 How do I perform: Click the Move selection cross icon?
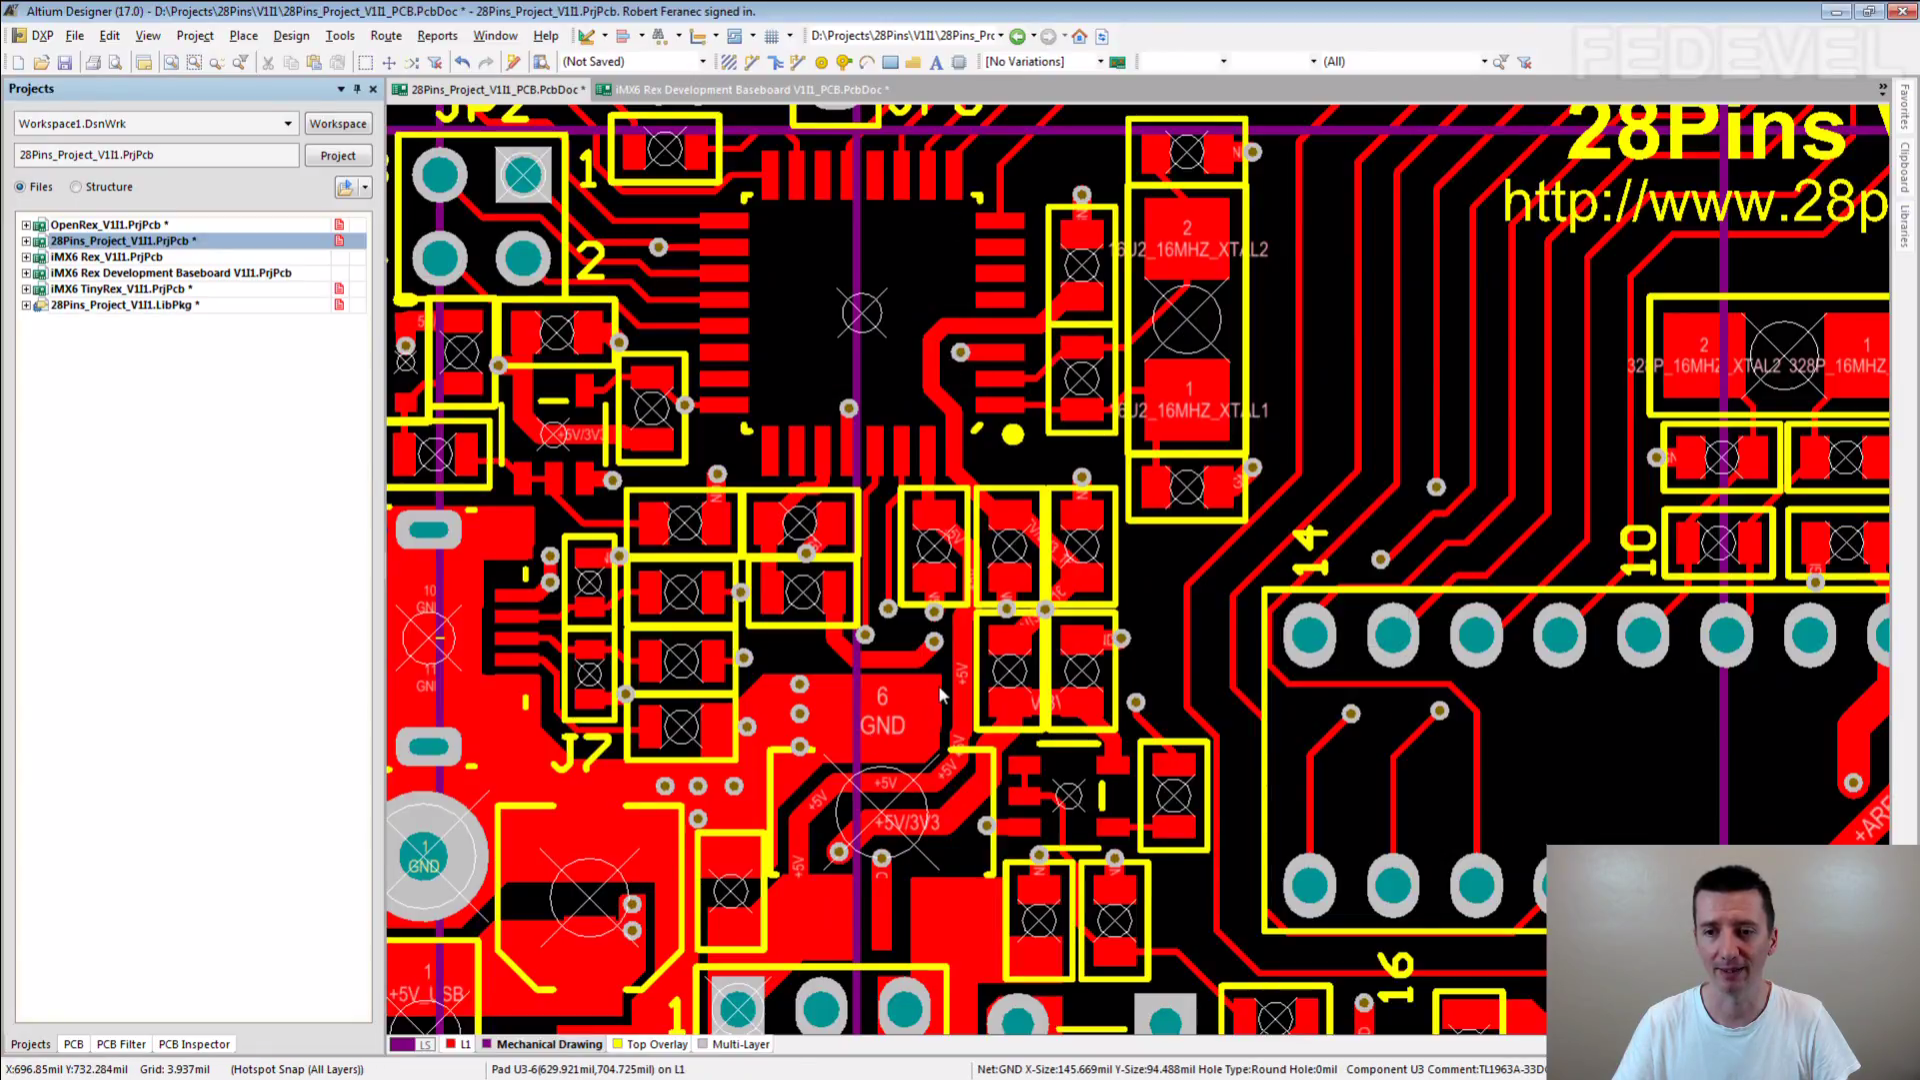pos(389,62)
